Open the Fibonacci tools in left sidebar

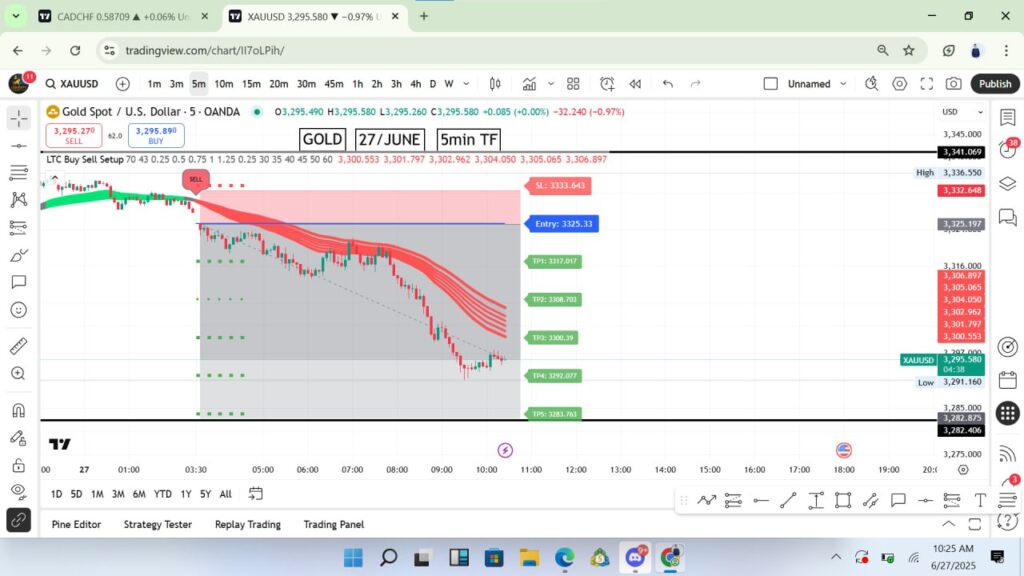click(x=19, y=172)
